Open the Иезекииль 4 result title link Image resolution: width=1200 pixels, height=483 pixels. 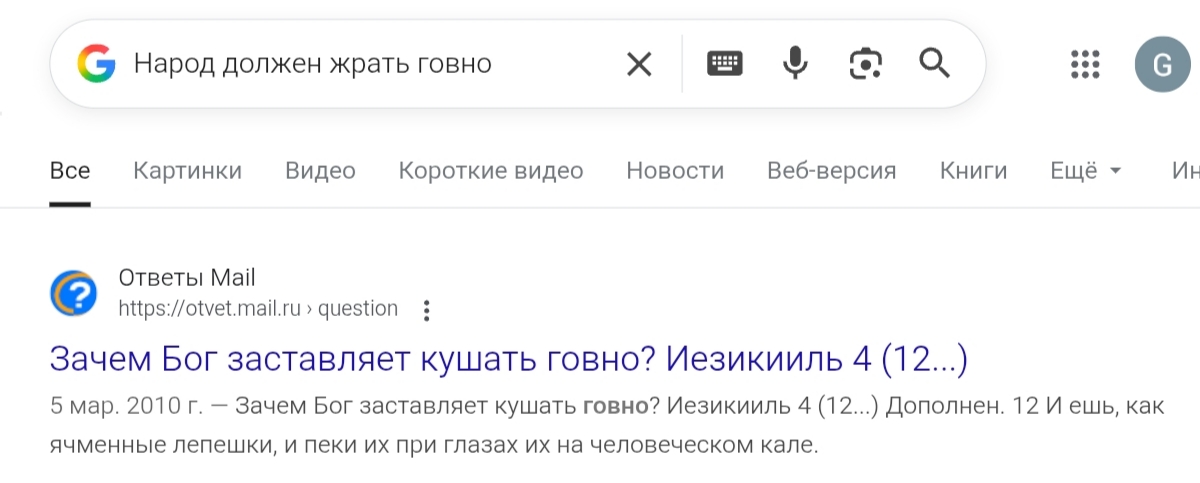point(508,360)
